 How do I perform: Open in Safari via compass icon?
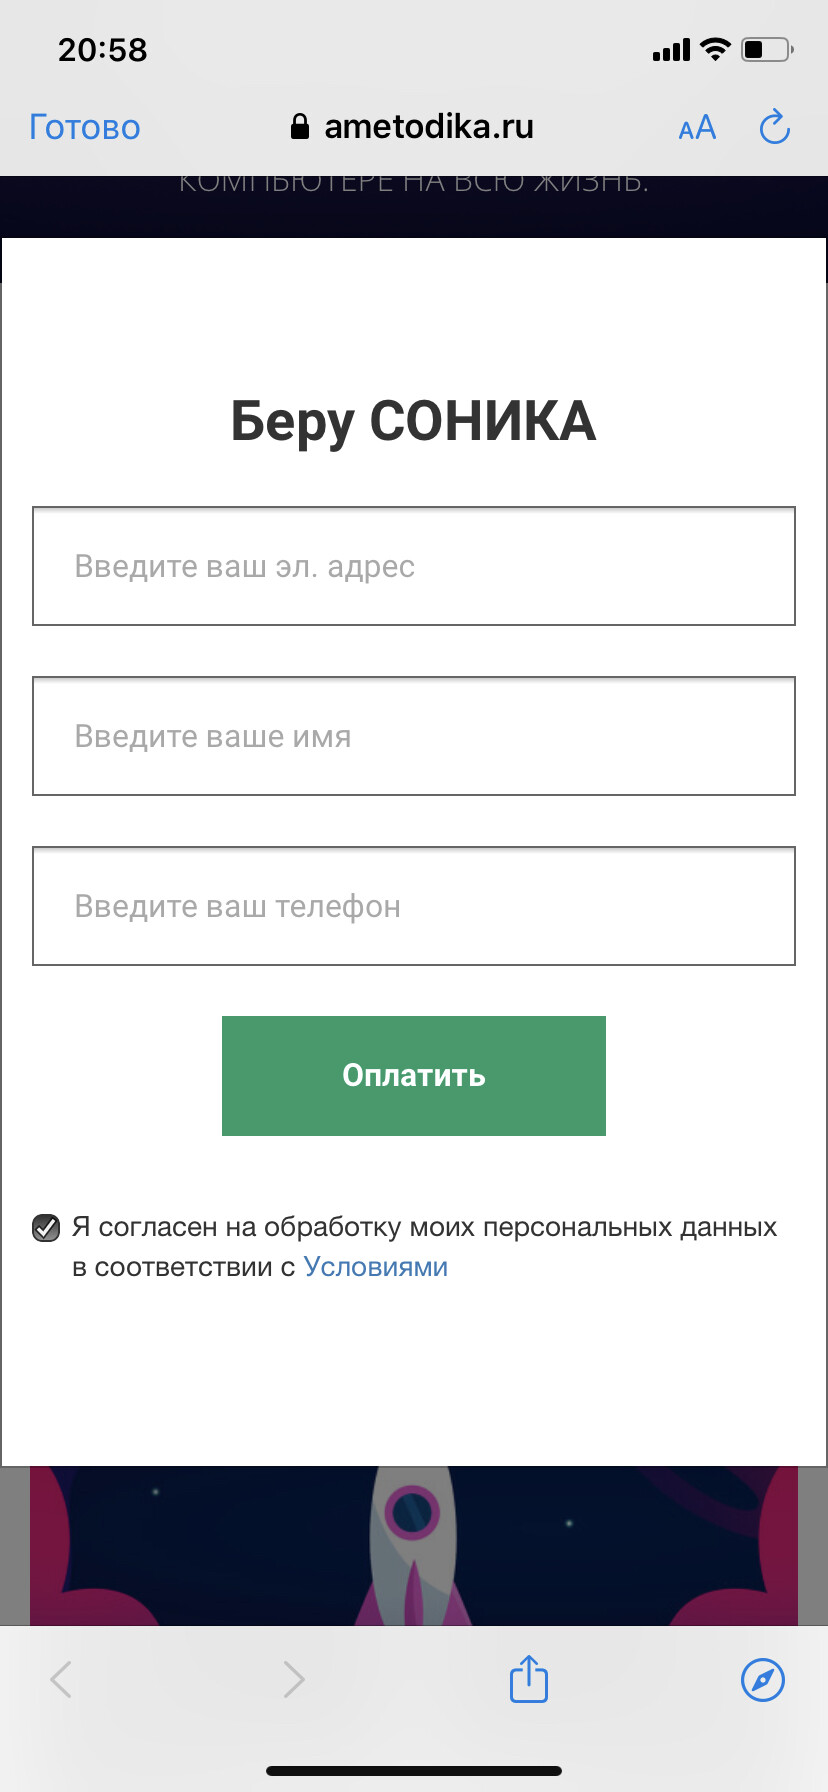763,1679
